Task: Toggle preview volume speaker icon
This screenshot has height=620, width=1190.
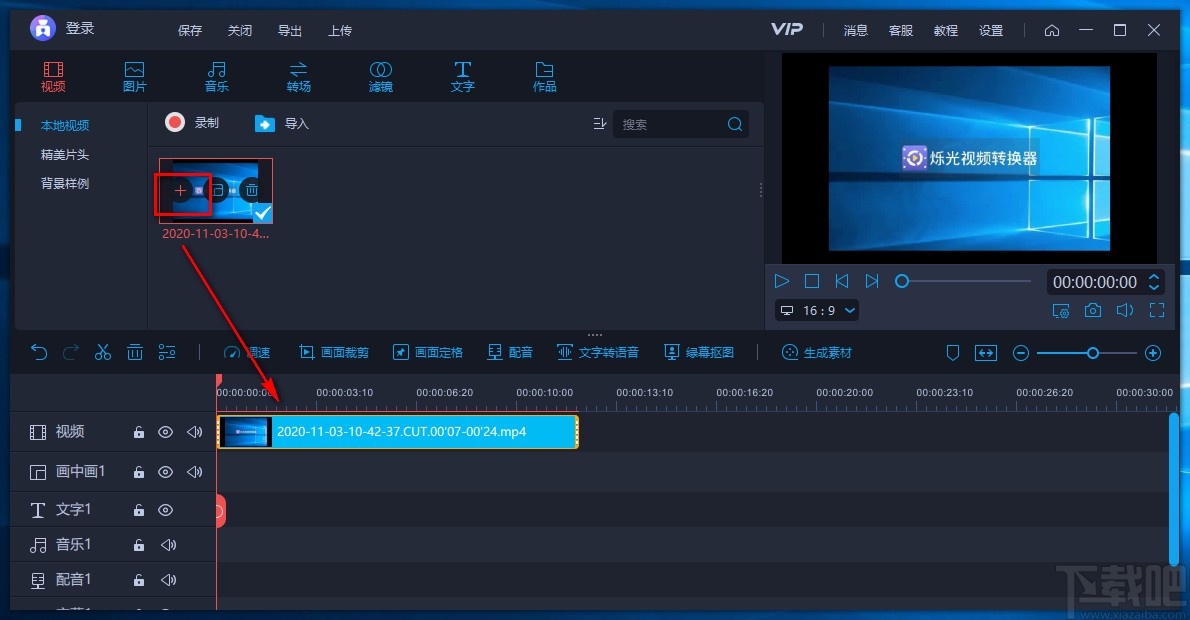Action: click(x=1125, y=310)
